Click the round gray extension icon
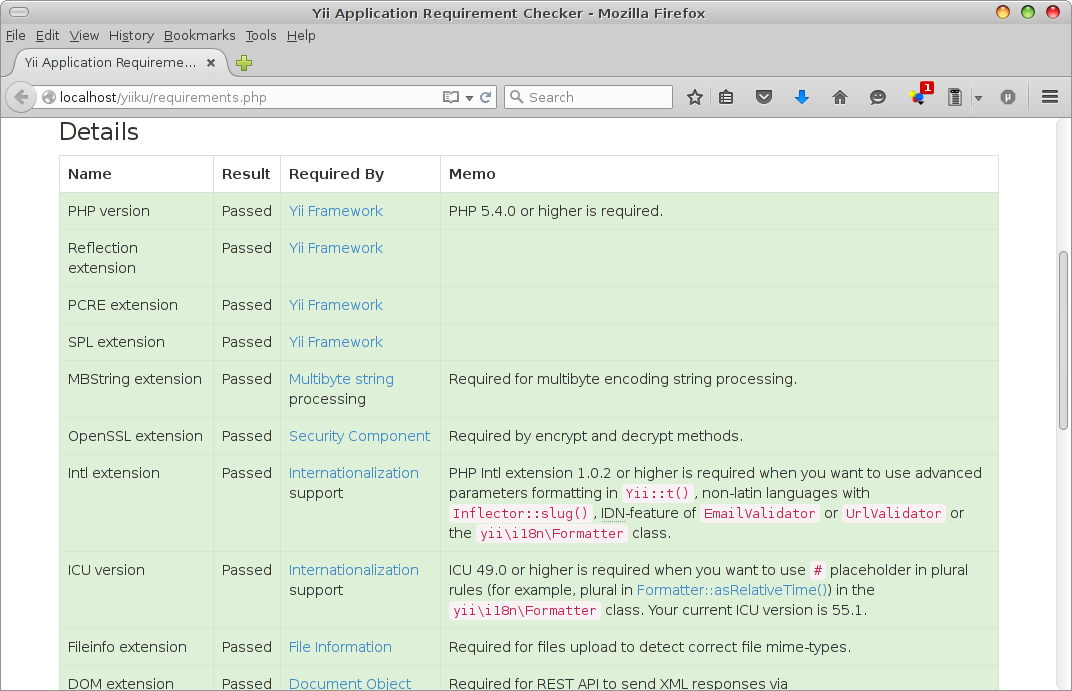1072x691 pixels. tap(1008, 97)
